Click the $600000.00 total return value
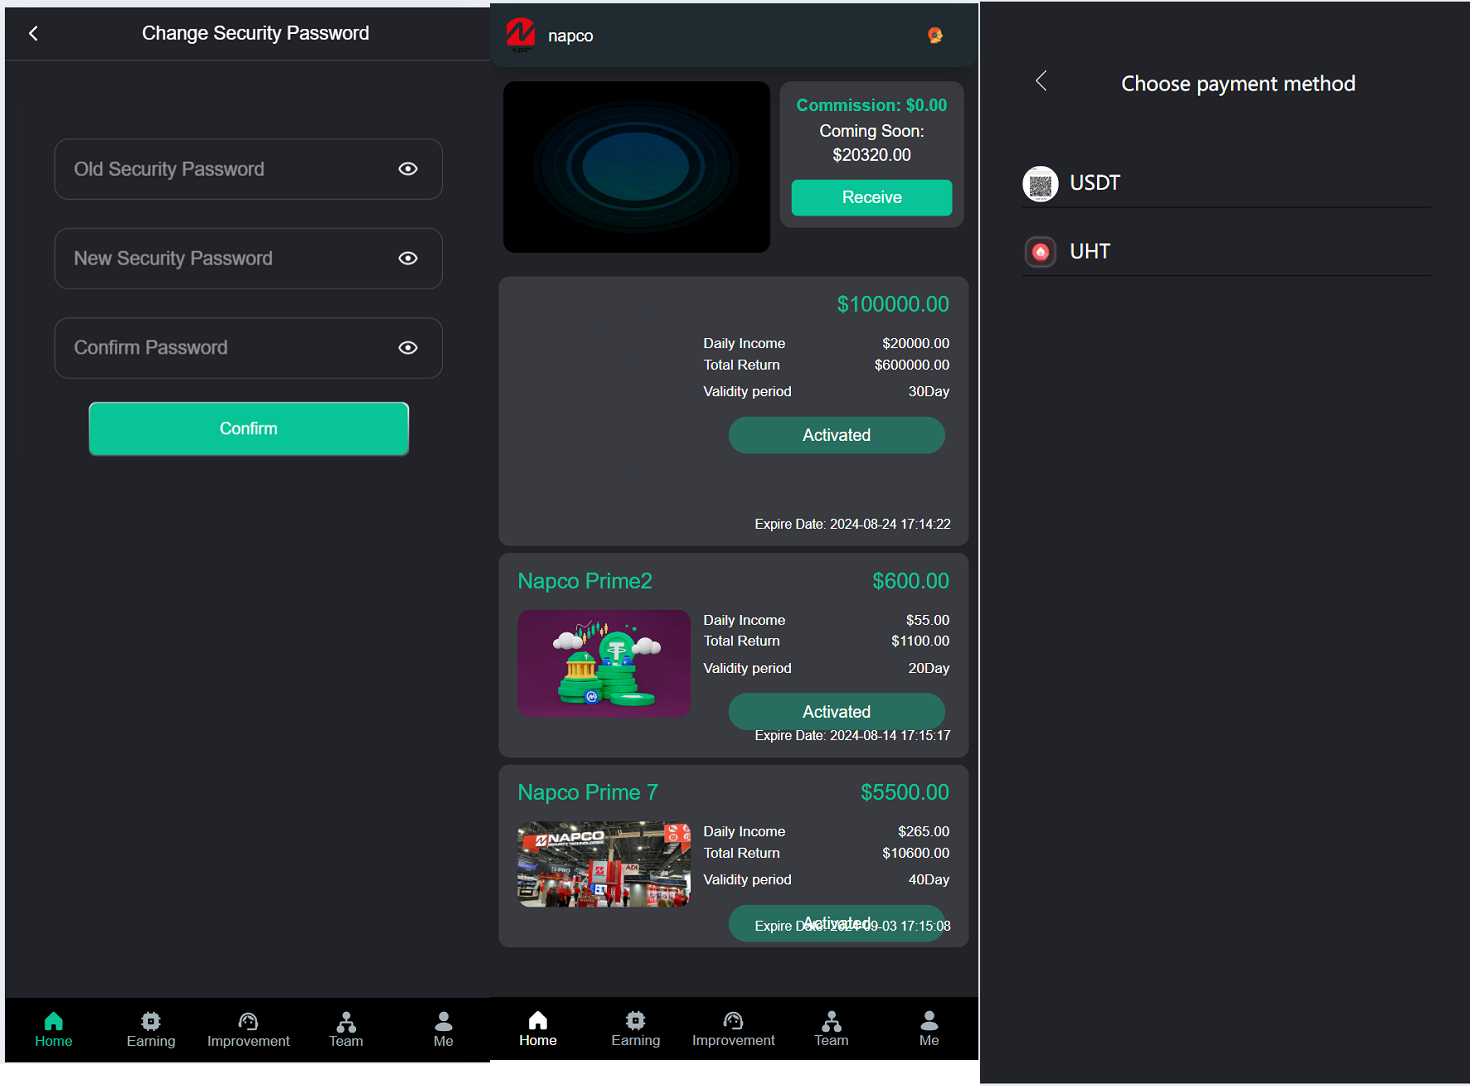 click(912, 365)
